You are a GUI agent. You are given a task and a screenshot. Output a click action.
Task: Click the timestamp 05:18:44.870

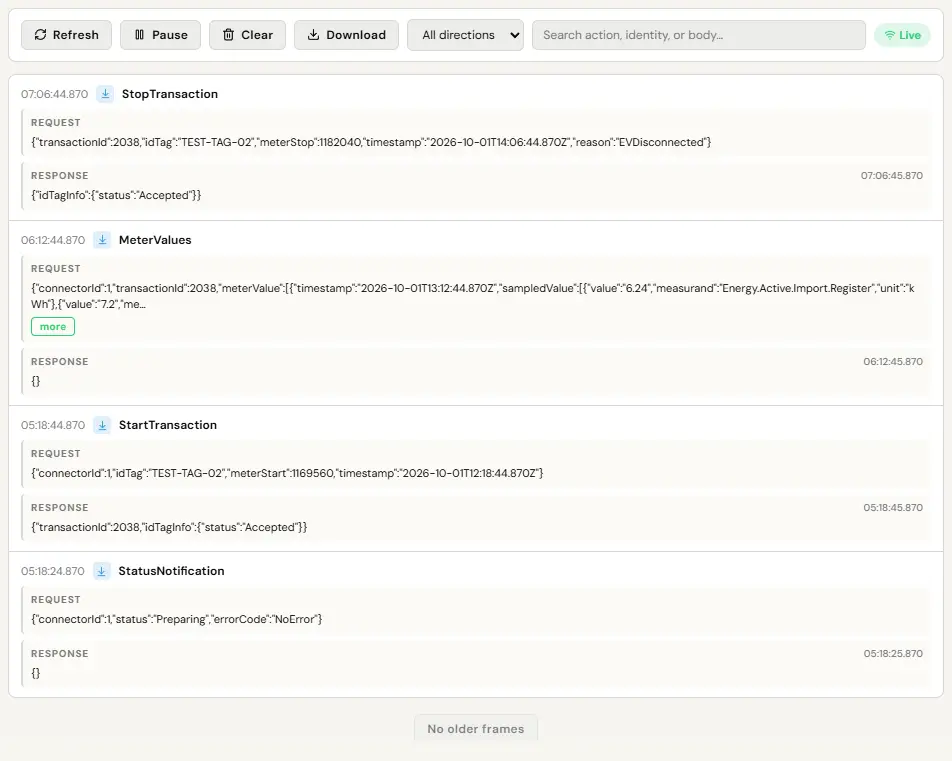click(x=53, y=425)
